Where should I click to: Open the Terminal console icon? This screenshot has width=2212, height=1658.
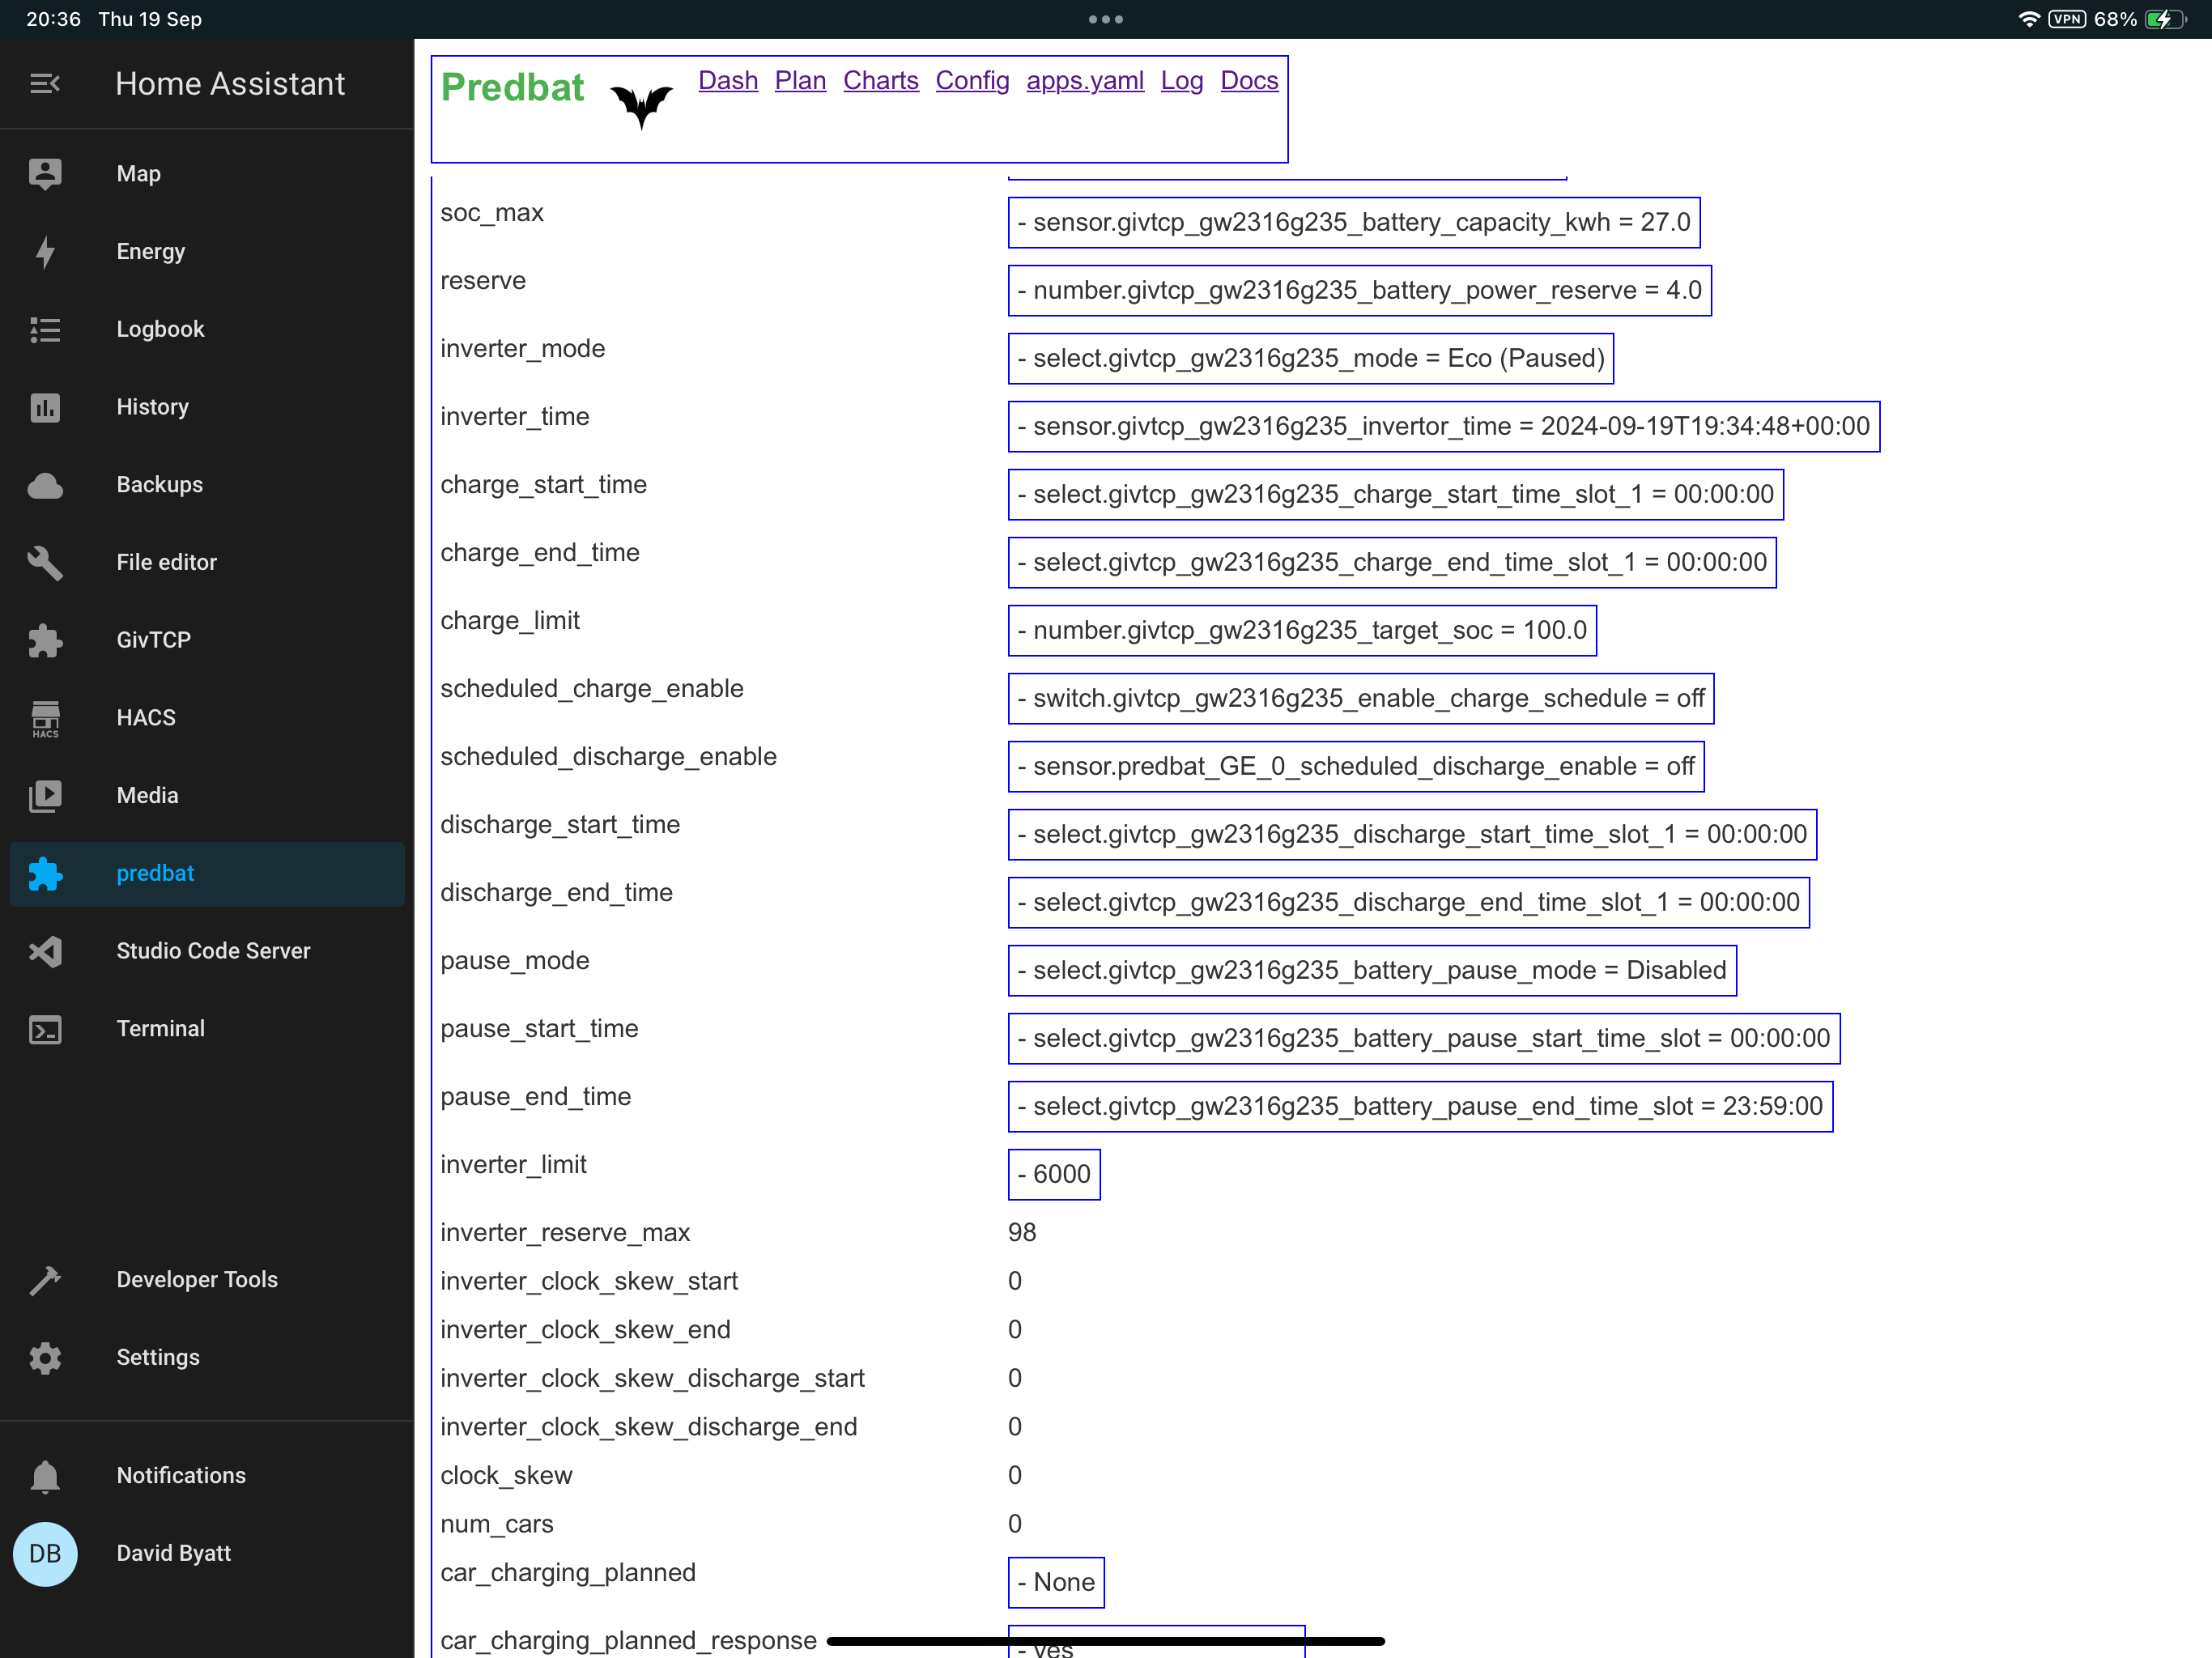coord(45,1029)
